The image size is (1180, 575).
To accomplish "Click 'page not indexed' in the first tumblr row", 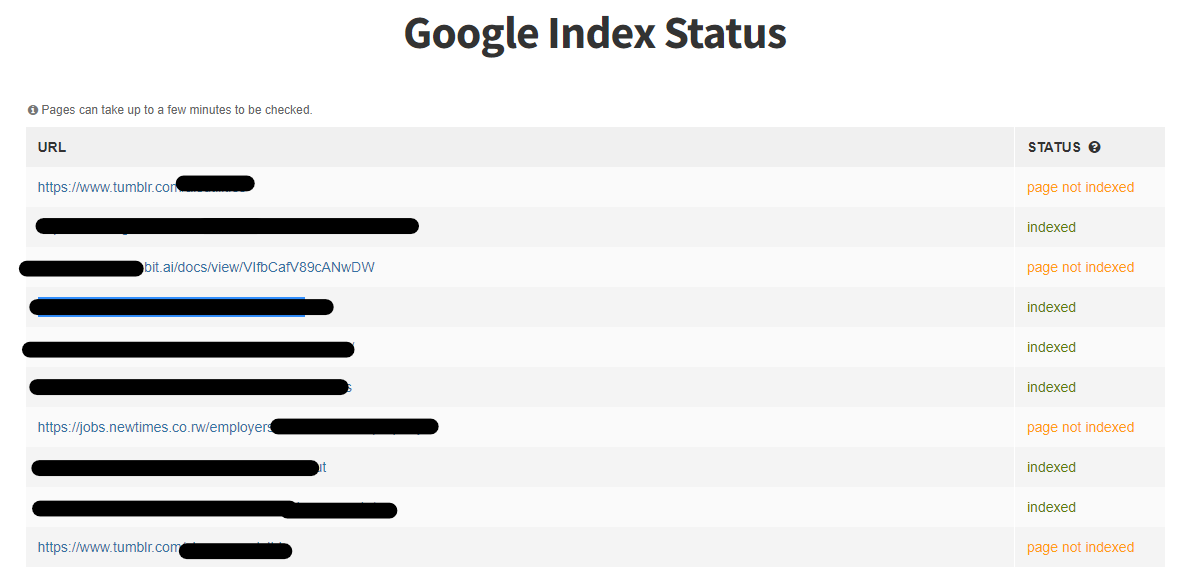I will (1080, 187).
